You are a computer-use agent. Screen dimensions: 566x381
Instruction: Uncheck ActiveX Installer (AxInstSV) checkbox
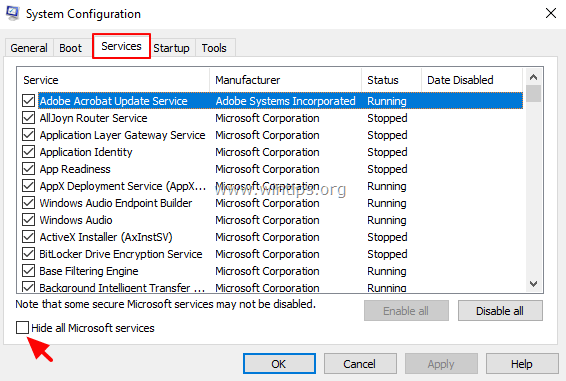pos(29,237)
